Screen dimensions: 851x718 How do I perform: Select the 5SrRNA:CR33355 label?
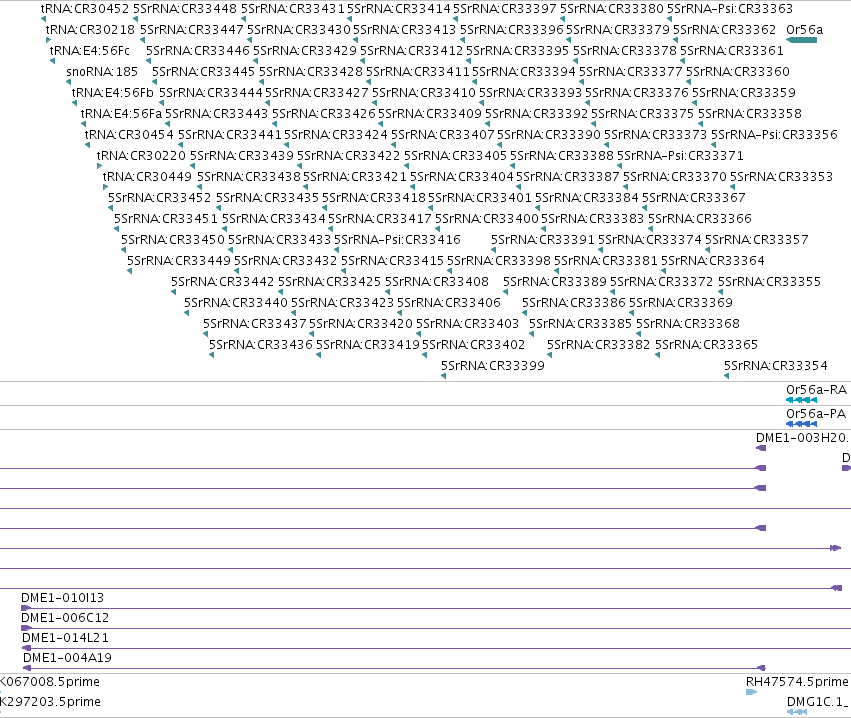[769, 281]
